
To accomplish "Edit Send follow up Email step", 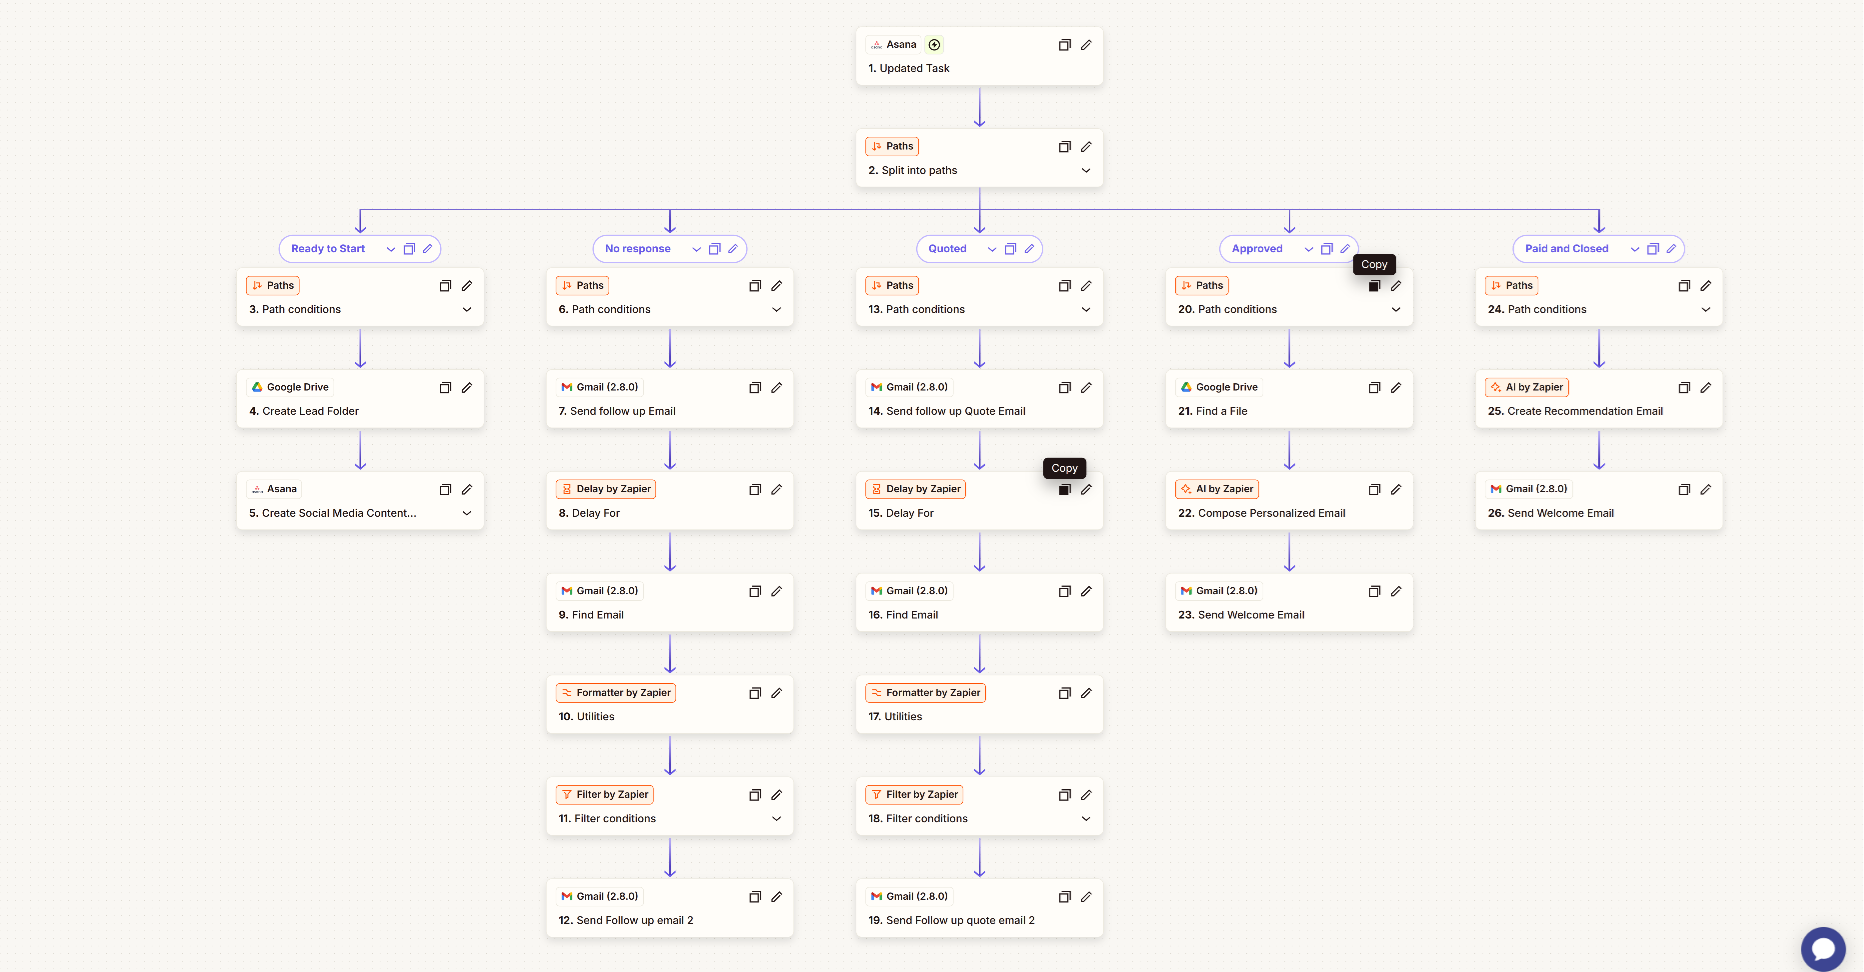I will (777, 388).
